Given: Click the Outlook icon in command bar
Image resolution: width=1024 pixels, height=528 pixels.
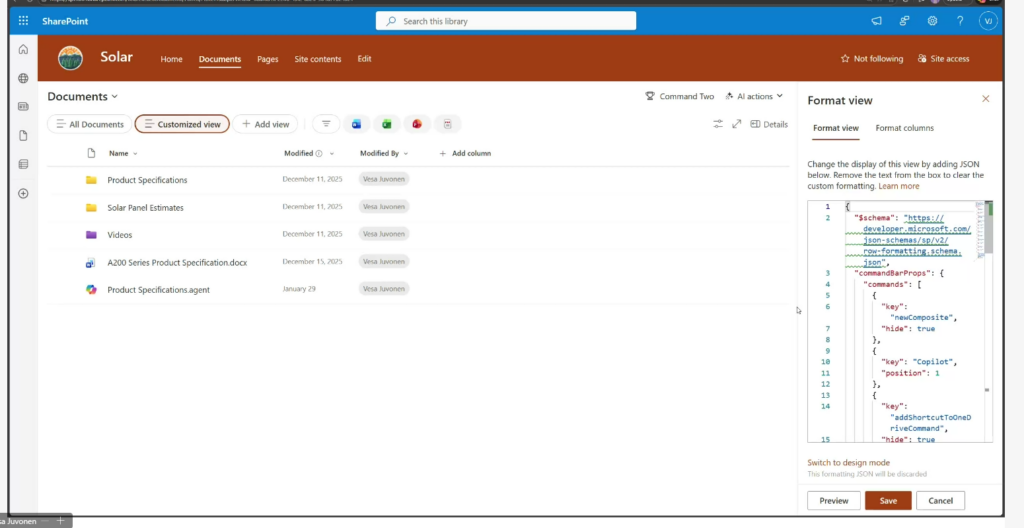Looking at the screenshot, I should point(355,124).
